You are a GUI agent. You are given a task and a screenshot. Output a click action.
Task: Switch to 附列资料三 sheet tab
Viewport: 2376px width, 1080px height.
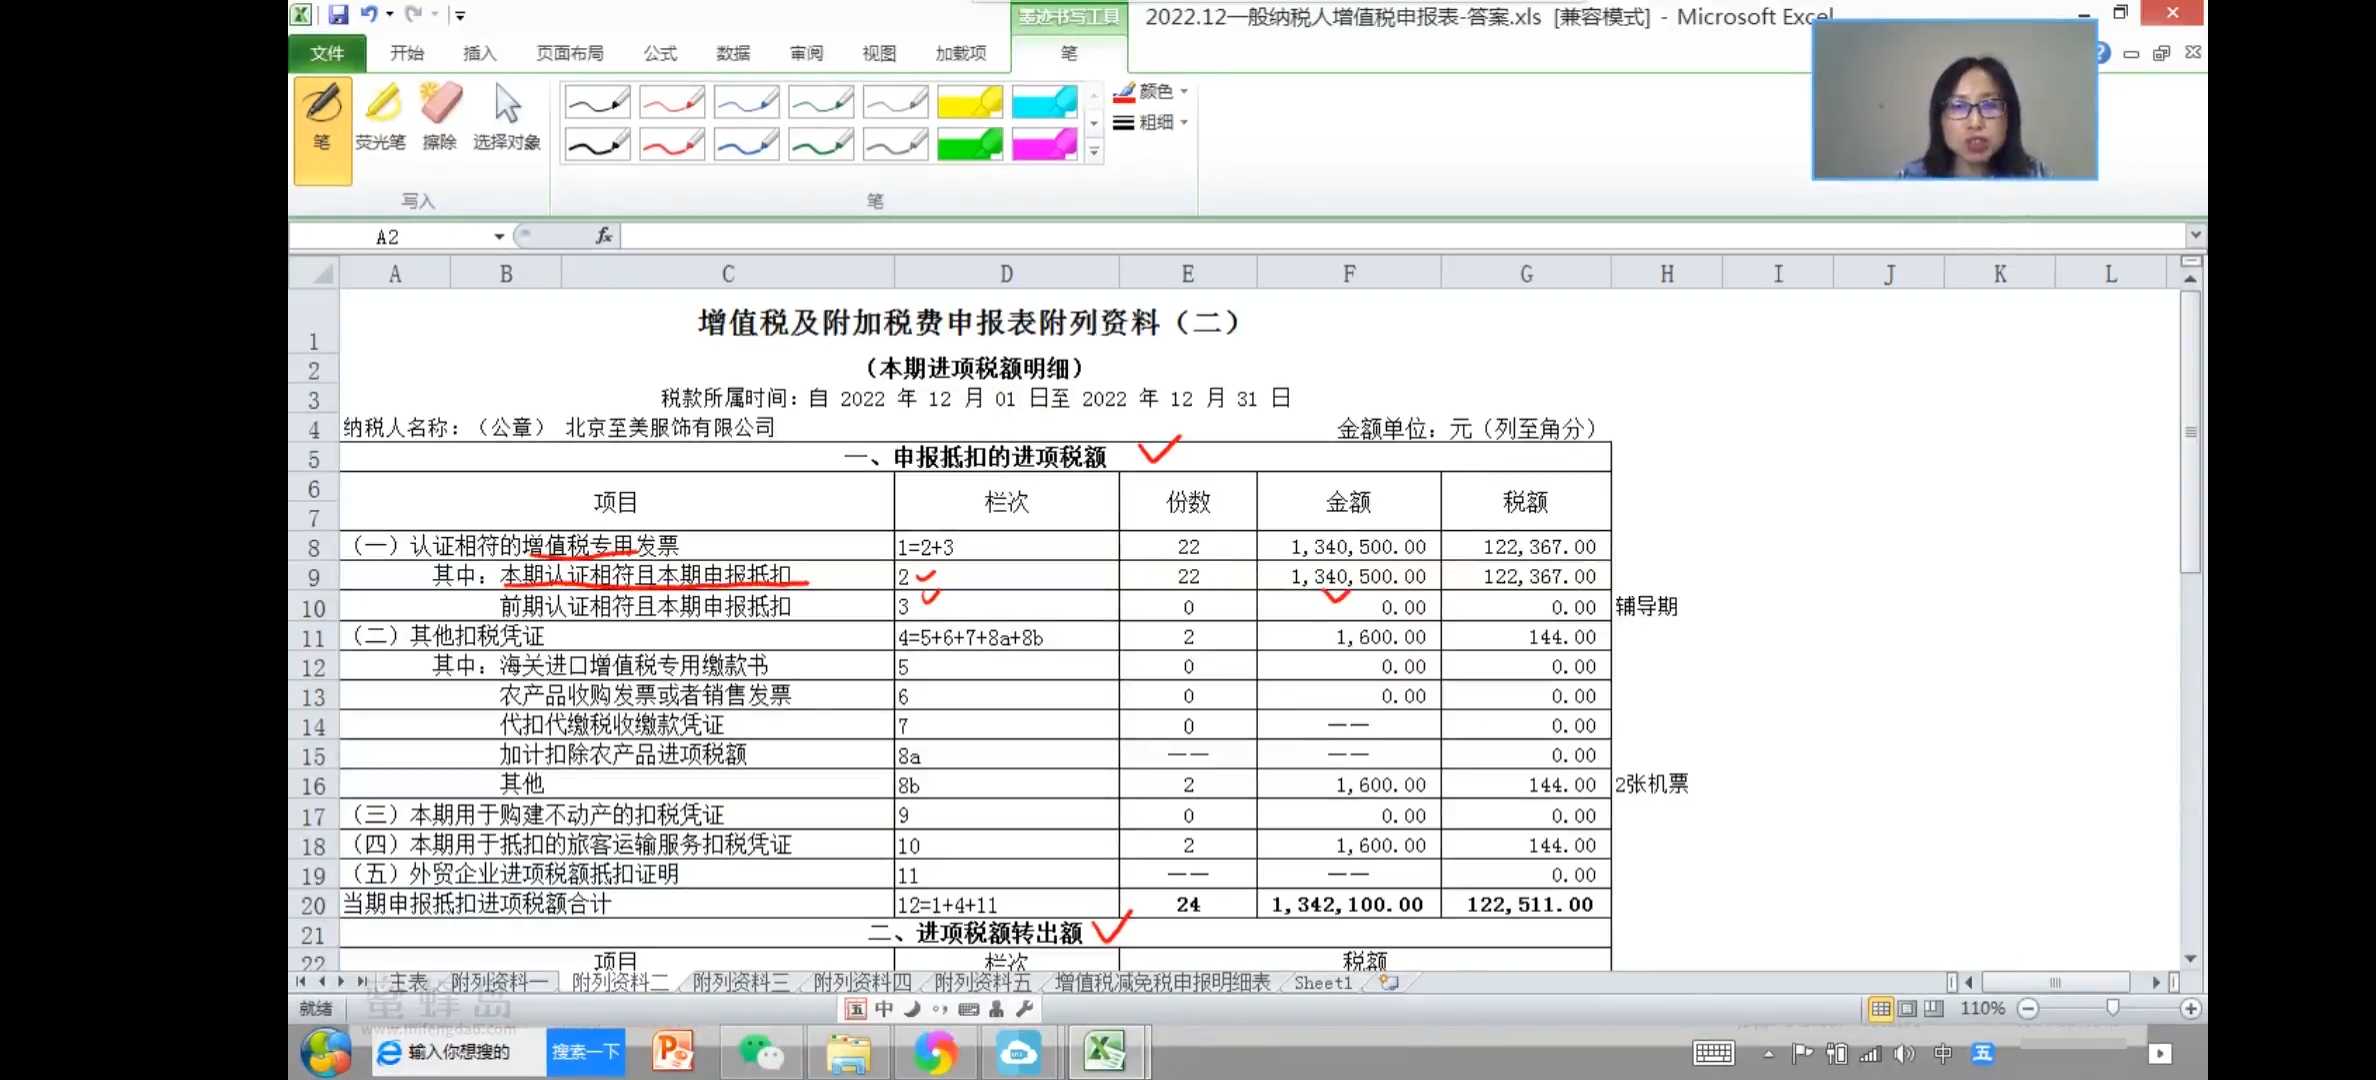(x=740, y=982)
